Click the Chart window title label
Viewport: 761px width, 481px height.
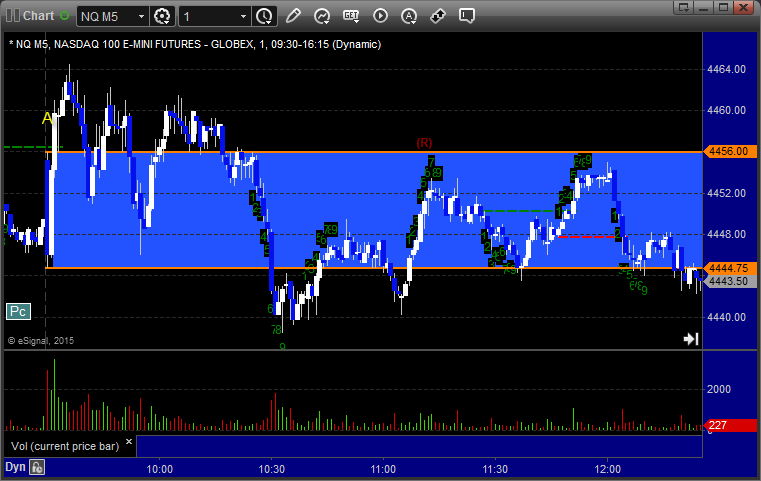tap(38, 16)
